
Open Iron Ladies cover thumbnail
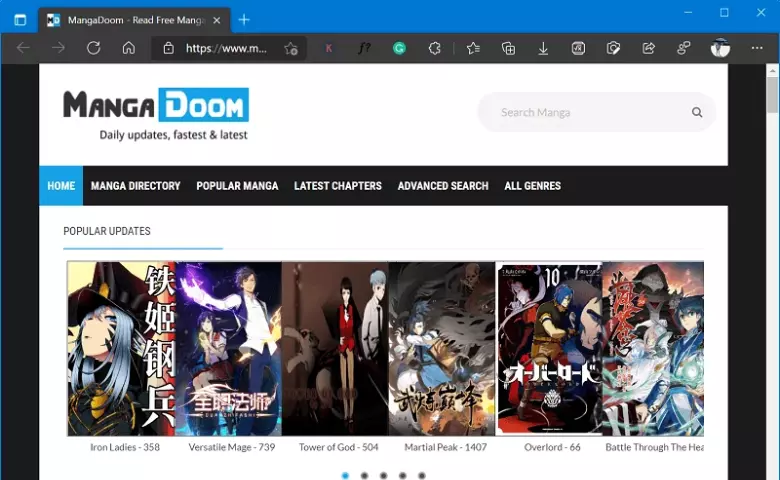click(x=121, y=349)
